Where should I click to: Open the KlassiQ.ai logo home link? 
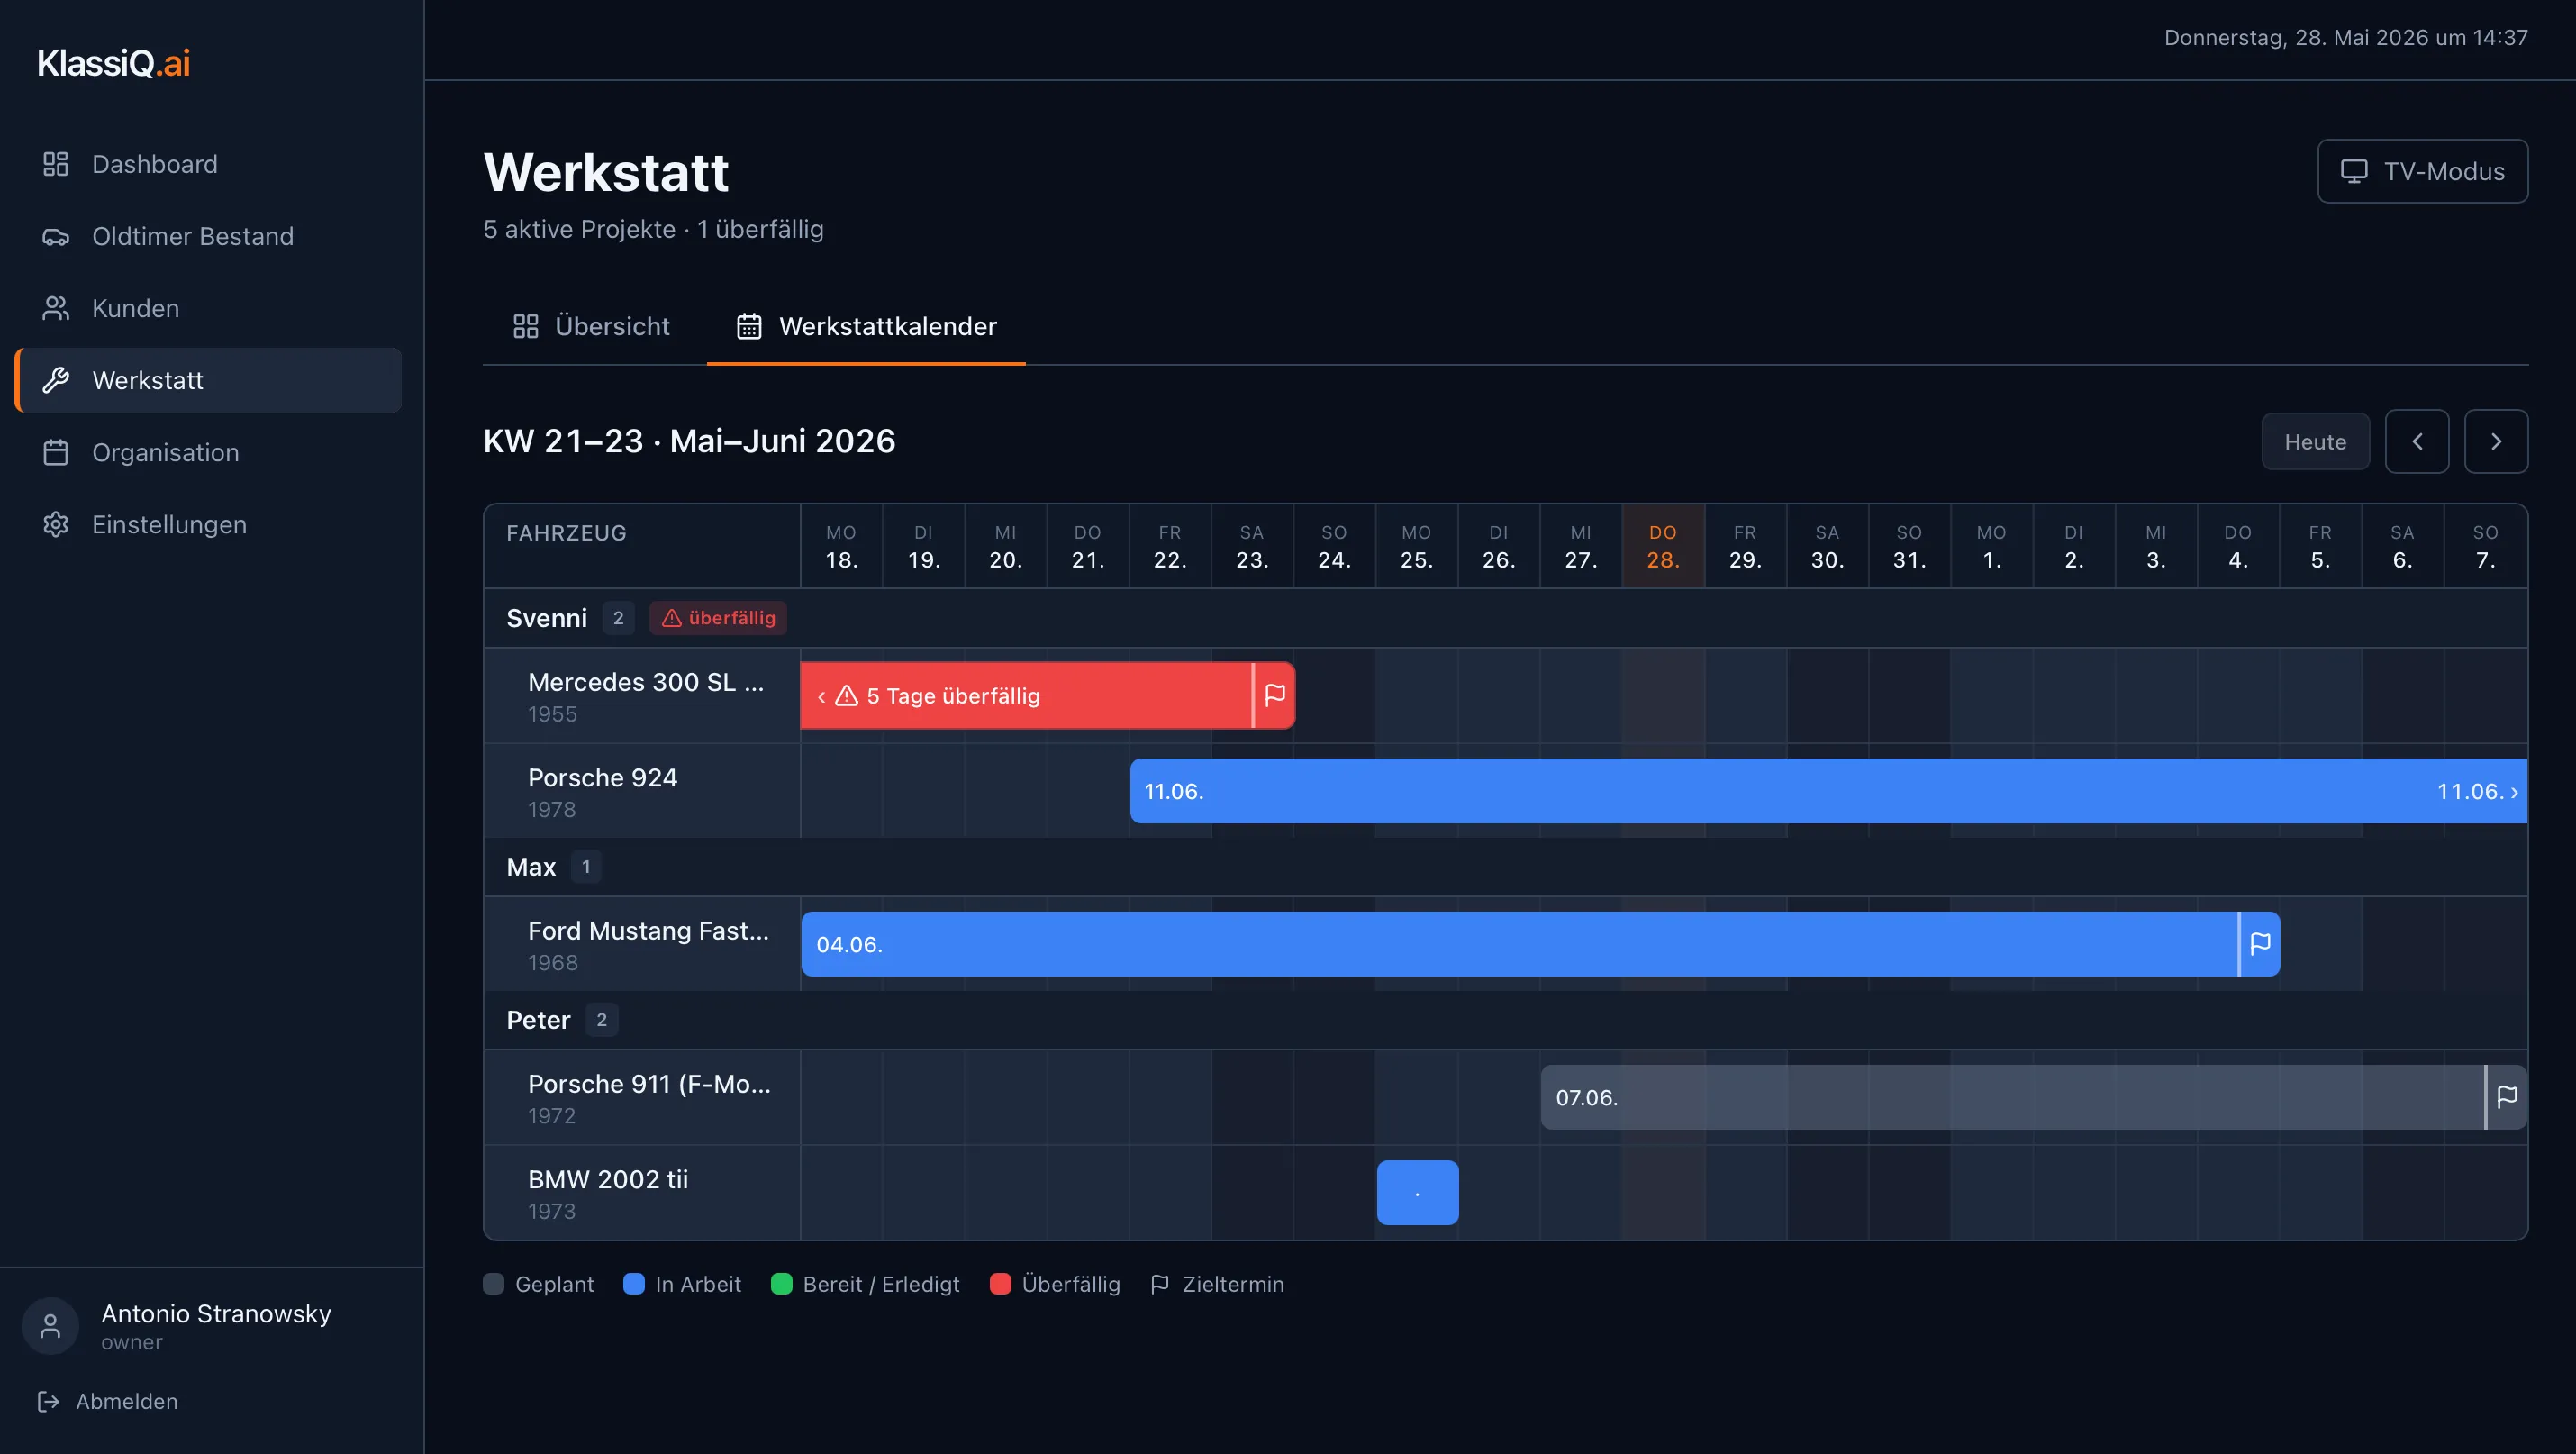pos(113,63)
